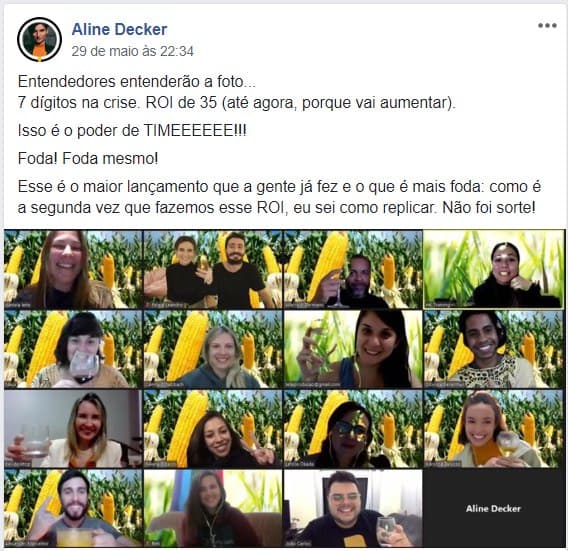Select the tile of man wearing headphones
Screen dimensions: 568x551
493,349
